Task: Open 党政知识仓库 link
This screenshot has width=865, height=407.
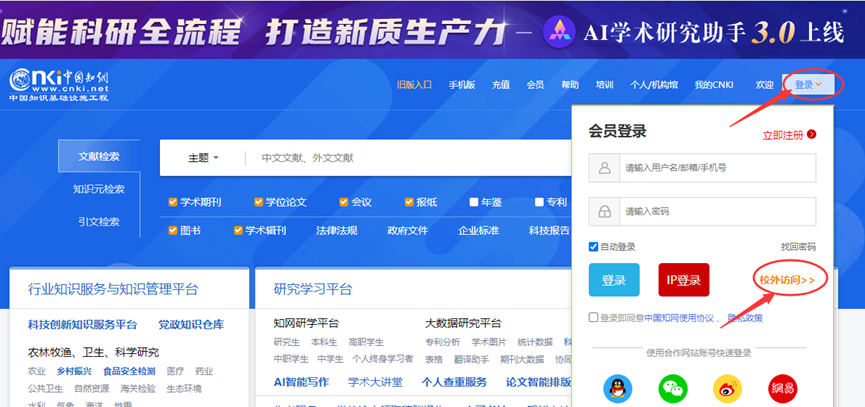Action: point(191,324)
